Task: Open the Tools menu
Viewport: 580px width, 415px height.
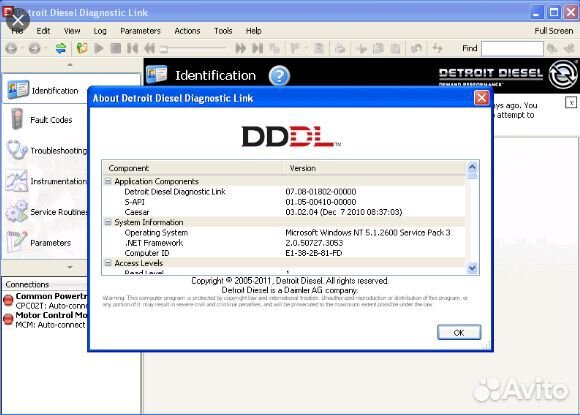Action: click(223, 31)
